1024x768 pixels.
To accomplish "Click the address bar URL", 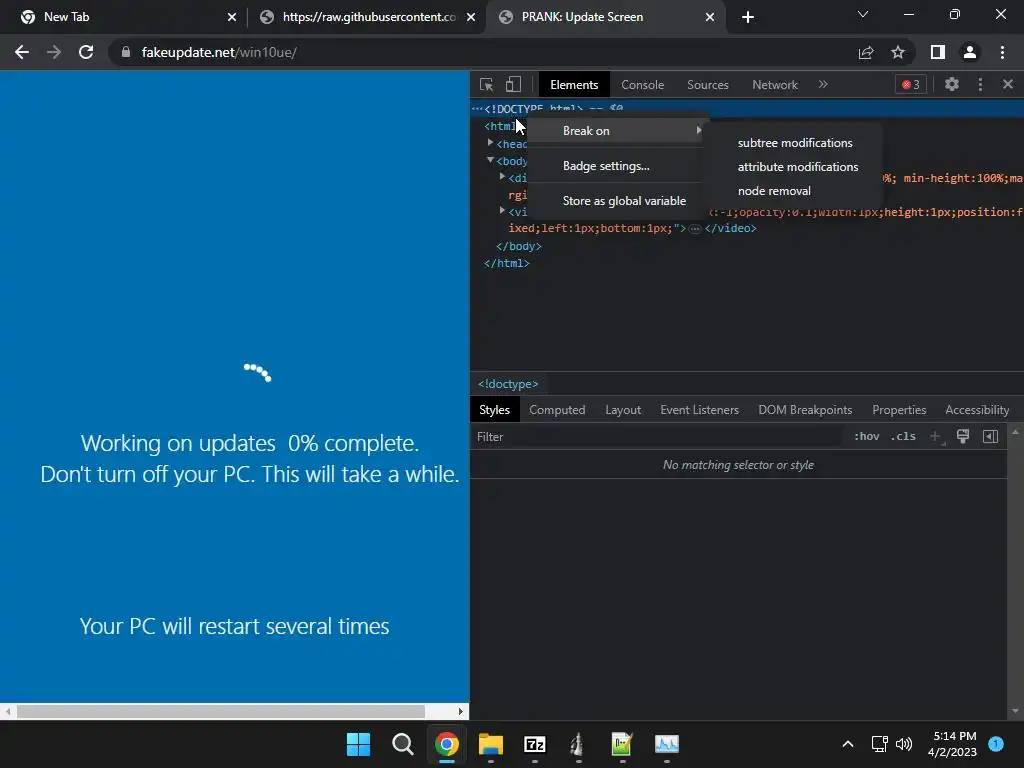I will [219, 52].
